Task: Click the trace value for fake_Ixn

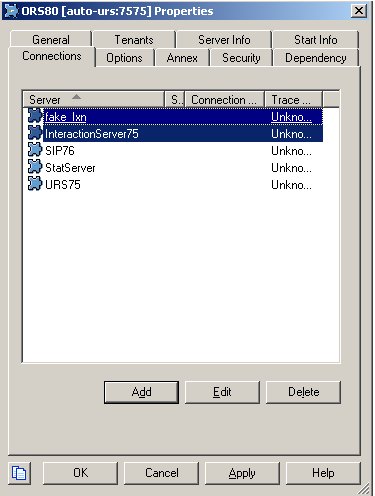Action: point(291,117)
